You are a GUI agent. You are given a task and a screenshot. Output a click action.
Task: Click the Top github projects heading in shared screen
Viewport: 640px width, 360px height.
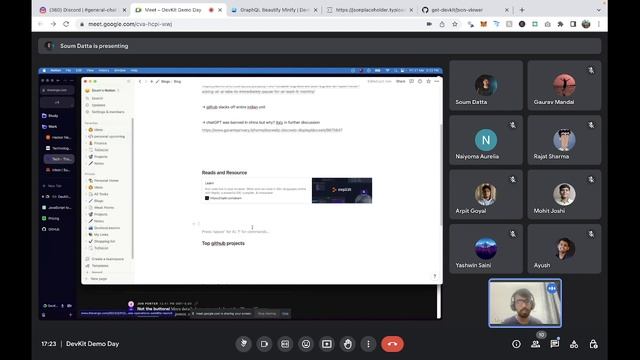pos(223,243)
